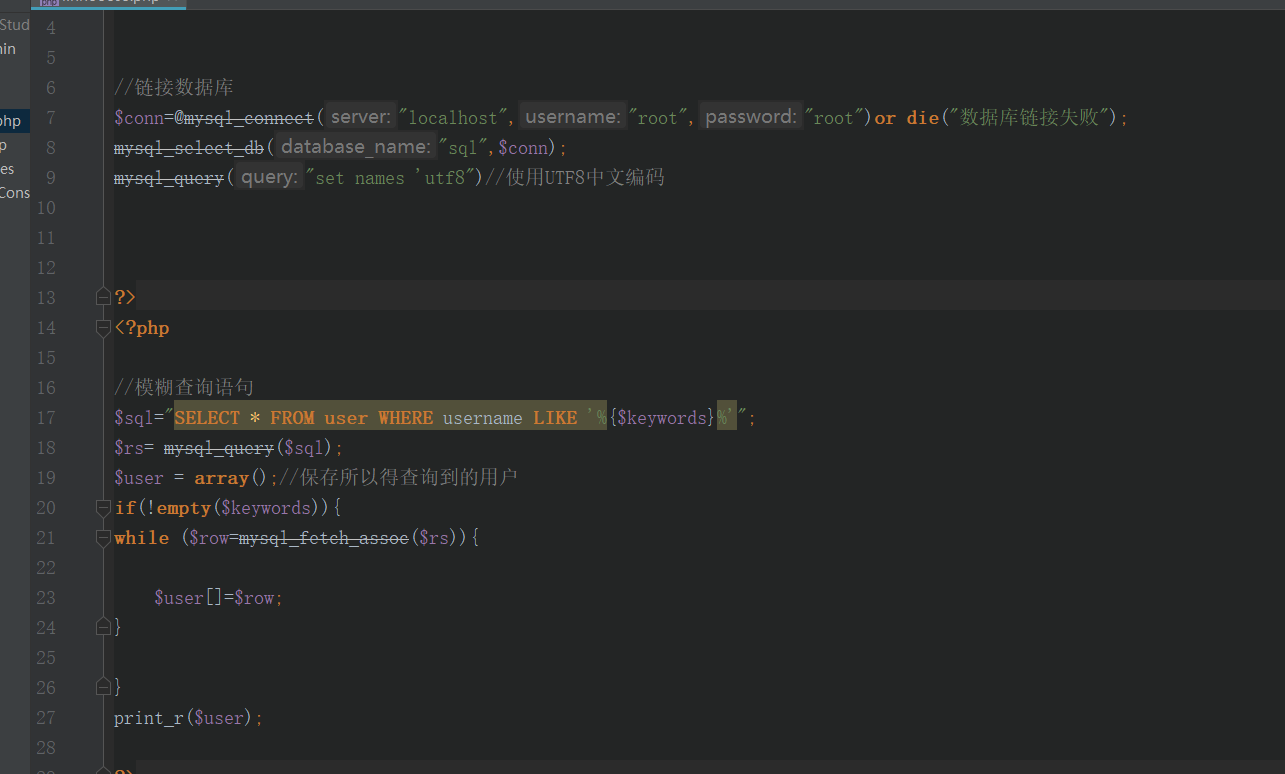Click the print_r function call
This screenshot has height=774, width=1285.
tap(149, 718)
